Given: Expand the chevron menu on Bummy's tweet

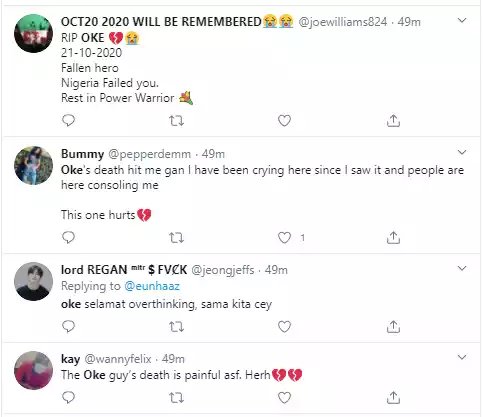Looking at the screenshot, I should [462, 152].
